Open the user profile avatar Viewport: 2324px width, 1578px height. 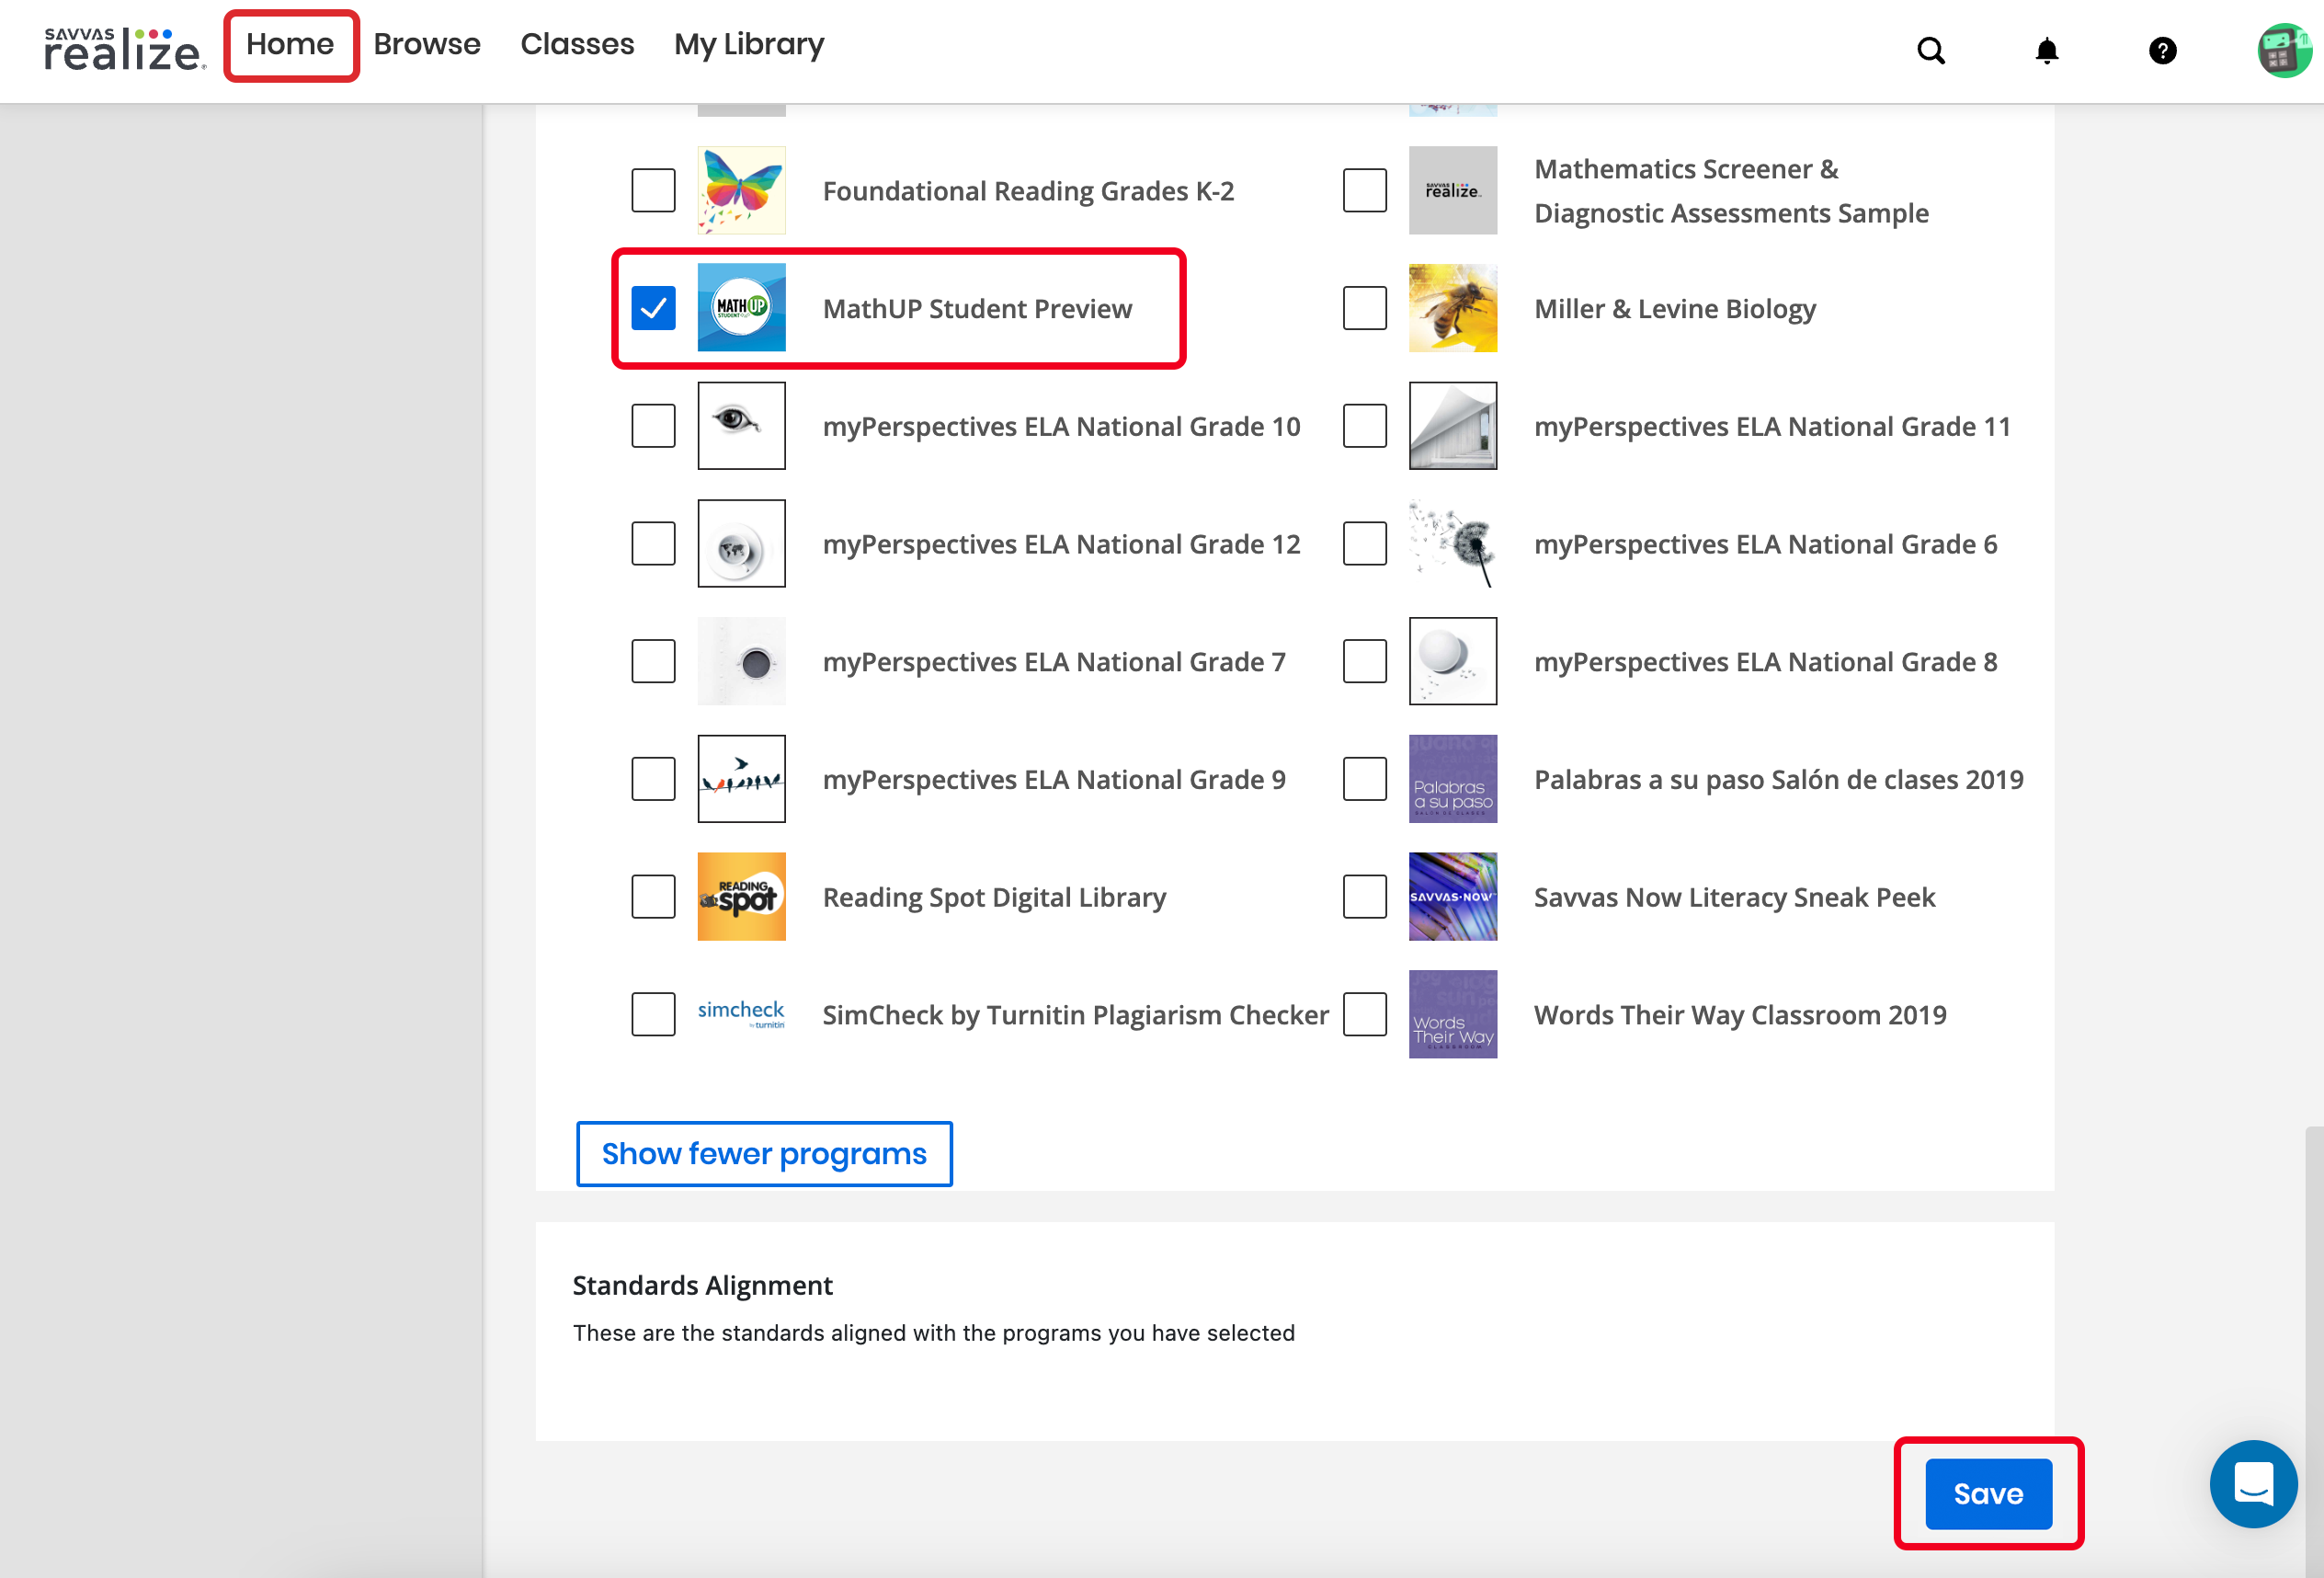point(2284,50)
